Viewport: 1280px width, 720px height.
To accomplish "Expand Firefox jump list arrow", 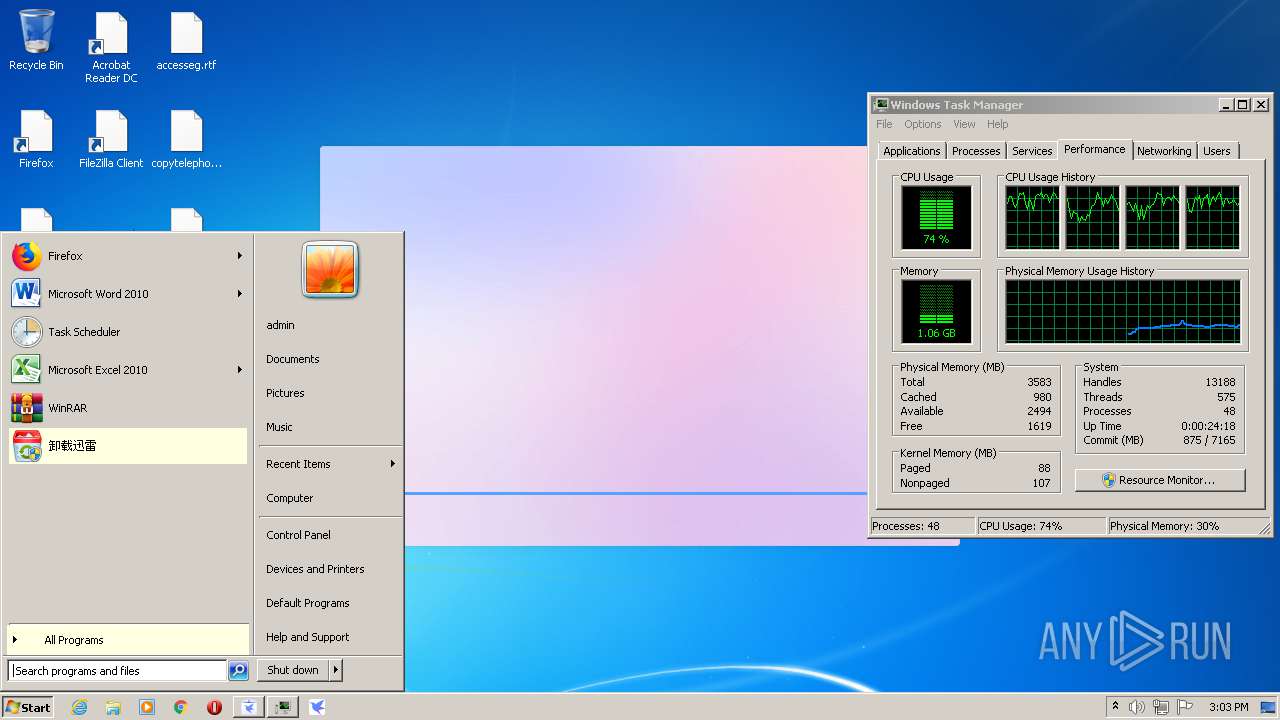I will click(x=240, y=256).
